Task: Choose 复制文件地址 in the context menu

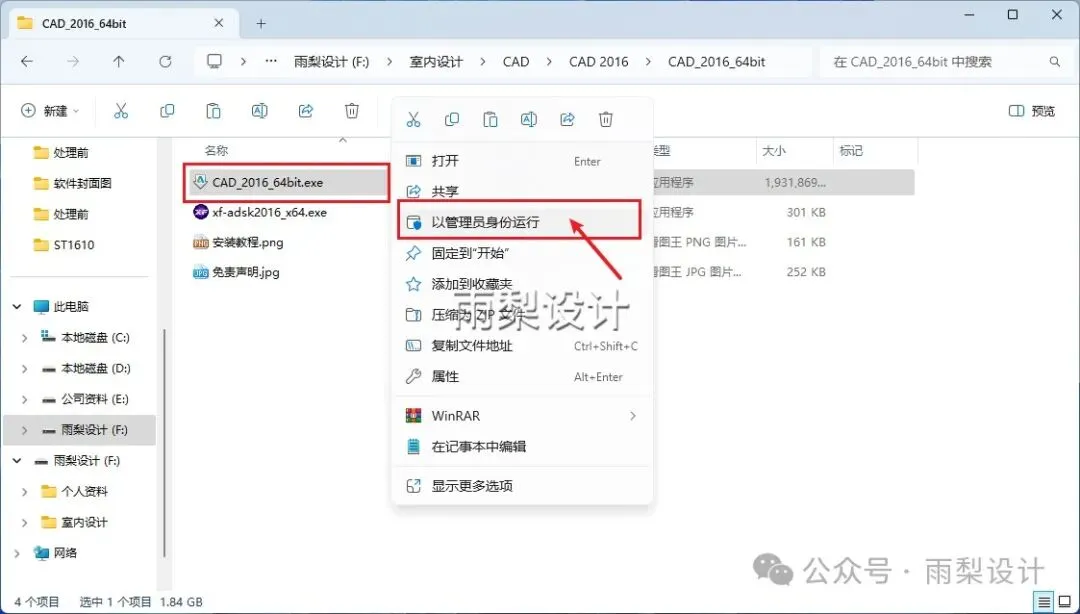Action: coord(522,345)
